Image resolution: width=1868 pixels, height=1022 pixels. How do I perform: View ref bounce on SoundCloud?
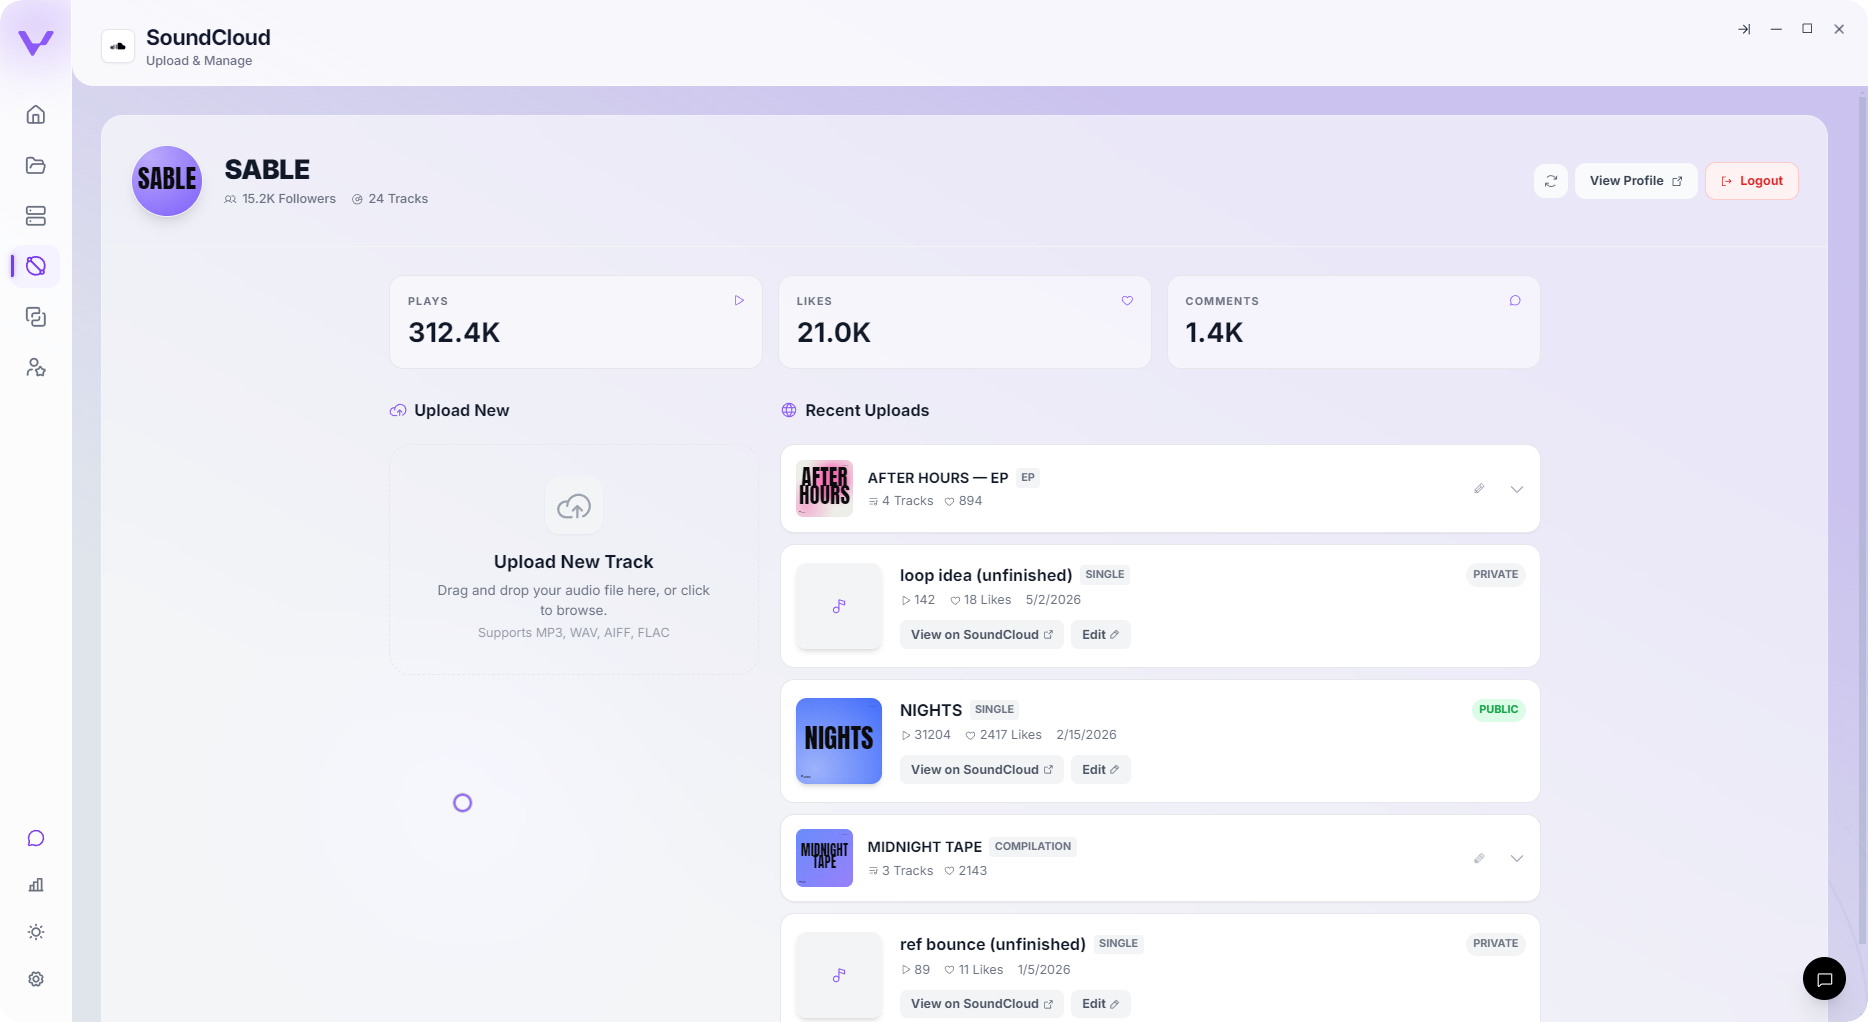pyautogui.click(x=981, y=1004)
